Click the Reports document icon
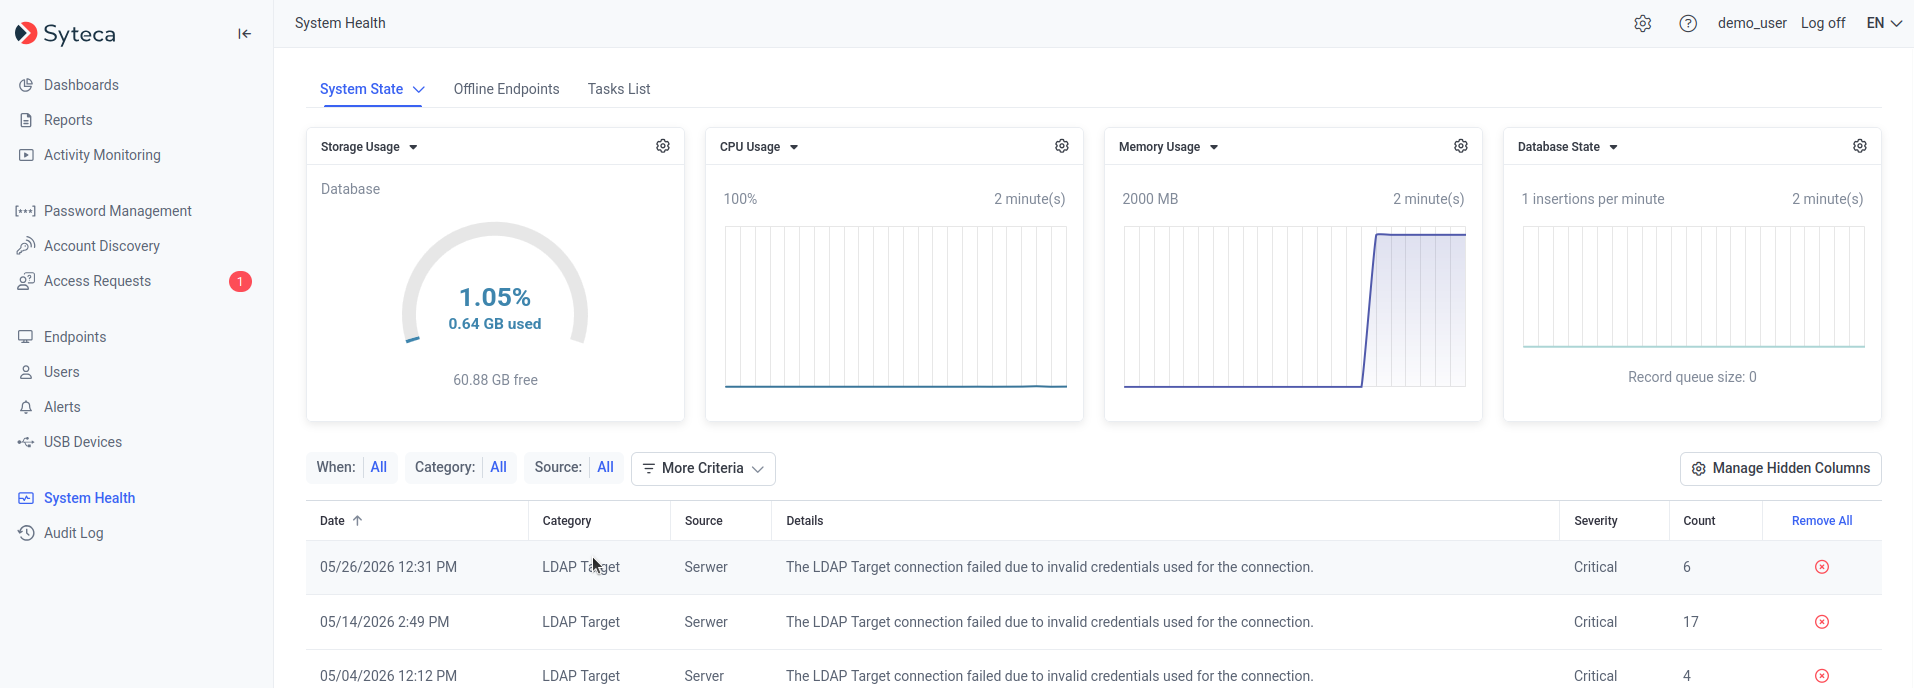The width and height of the screenshot is (1914, 688). 26,120
